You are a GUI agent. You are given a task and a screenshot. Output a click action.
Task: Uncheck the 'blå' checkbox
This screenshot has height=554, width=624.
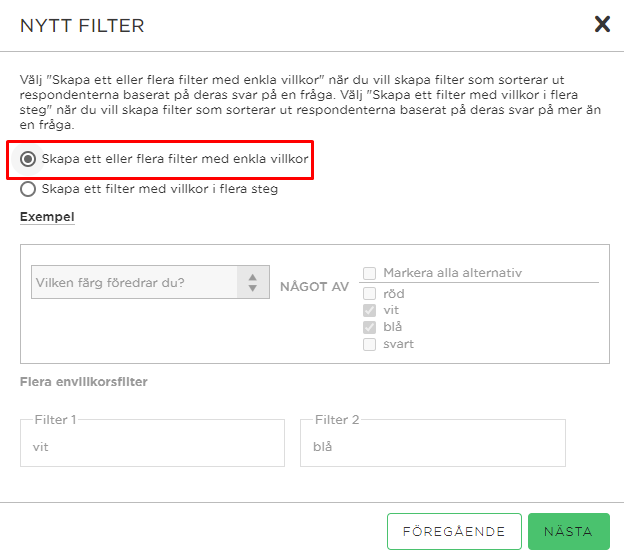(369, 327)
